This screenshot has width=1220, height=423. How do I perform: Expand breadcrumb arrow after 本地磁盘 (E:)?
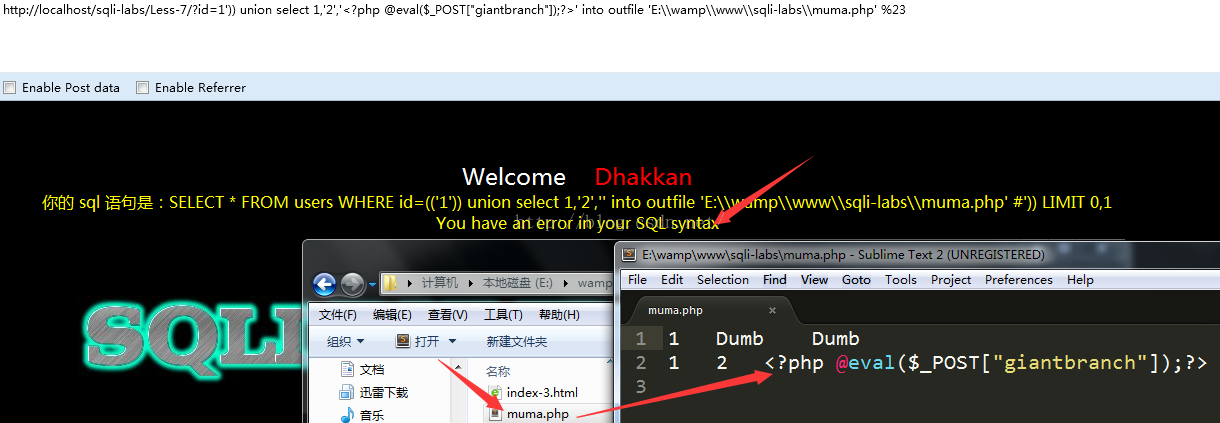(568, 285)
